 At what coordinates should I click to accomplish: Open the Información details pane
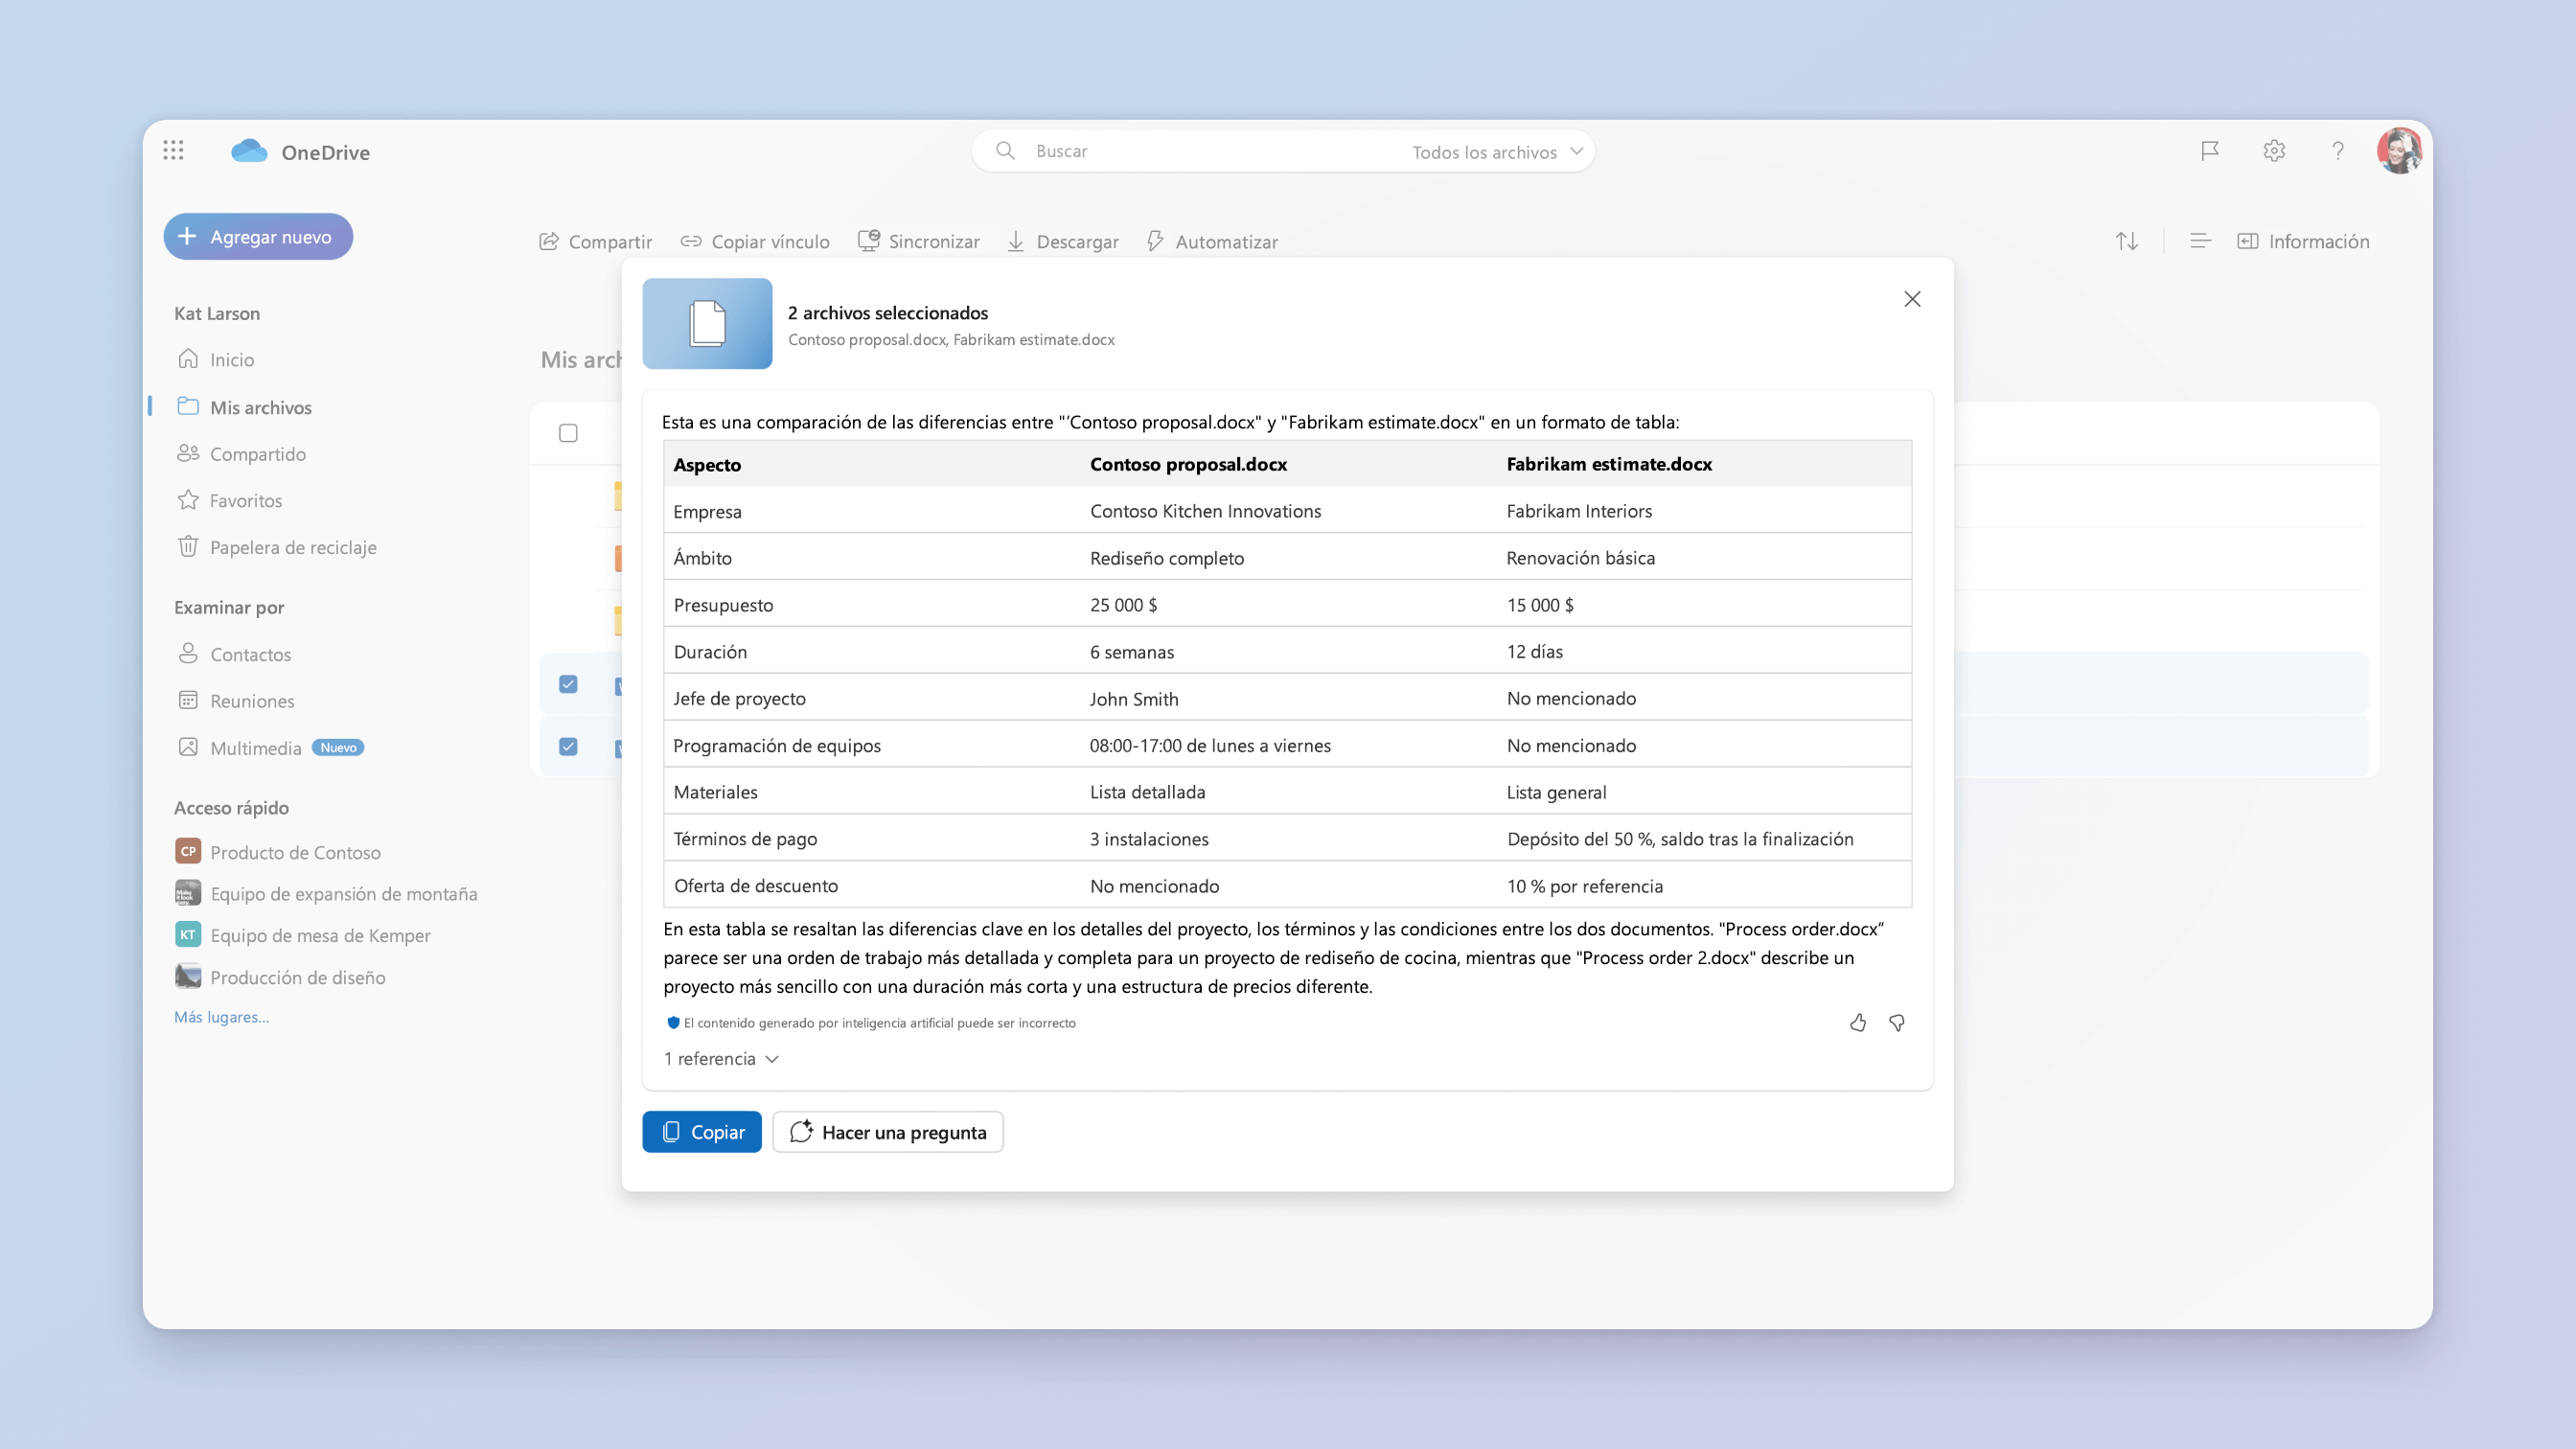coord(2303,241)
